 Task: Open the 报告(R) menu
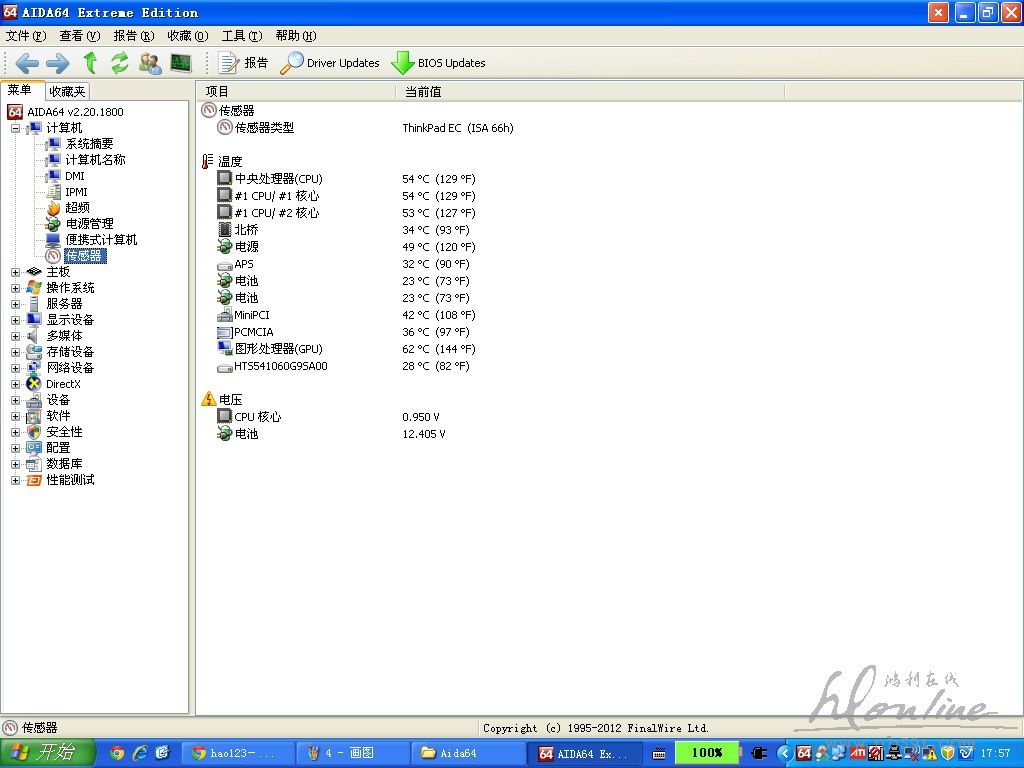pos(134,36)
